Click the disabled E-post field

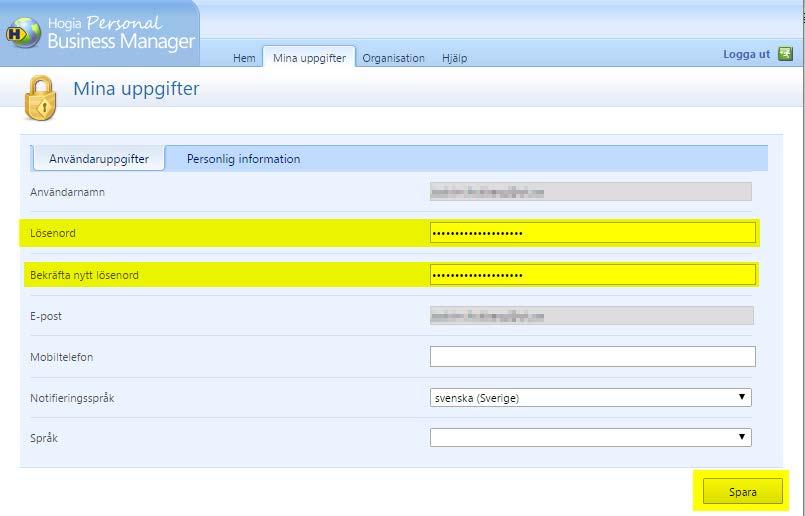coord(591,316)
